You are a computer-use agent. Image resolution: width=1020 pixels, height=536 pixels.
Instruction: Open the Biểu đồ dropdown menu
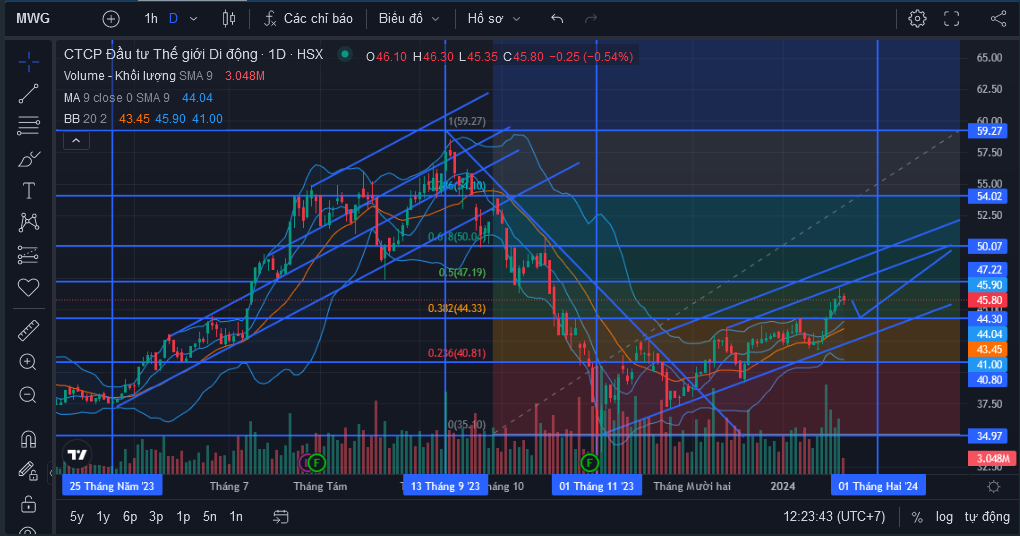tap(409, 19)
